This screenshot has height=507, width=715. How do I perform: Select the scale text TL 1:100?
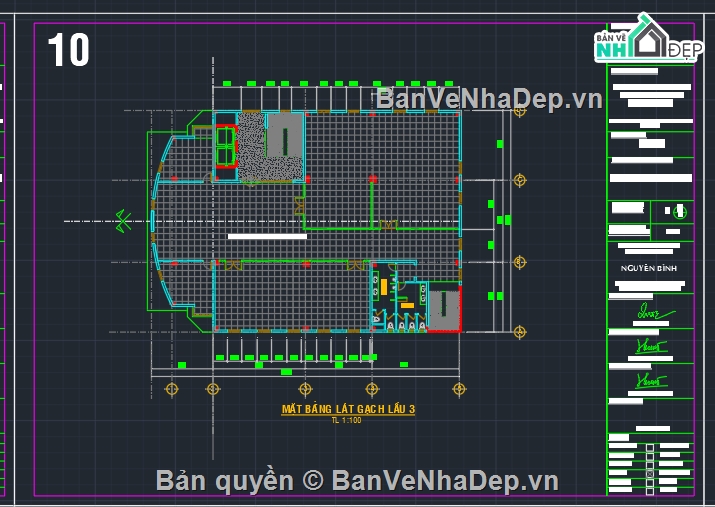coord(347,420)
